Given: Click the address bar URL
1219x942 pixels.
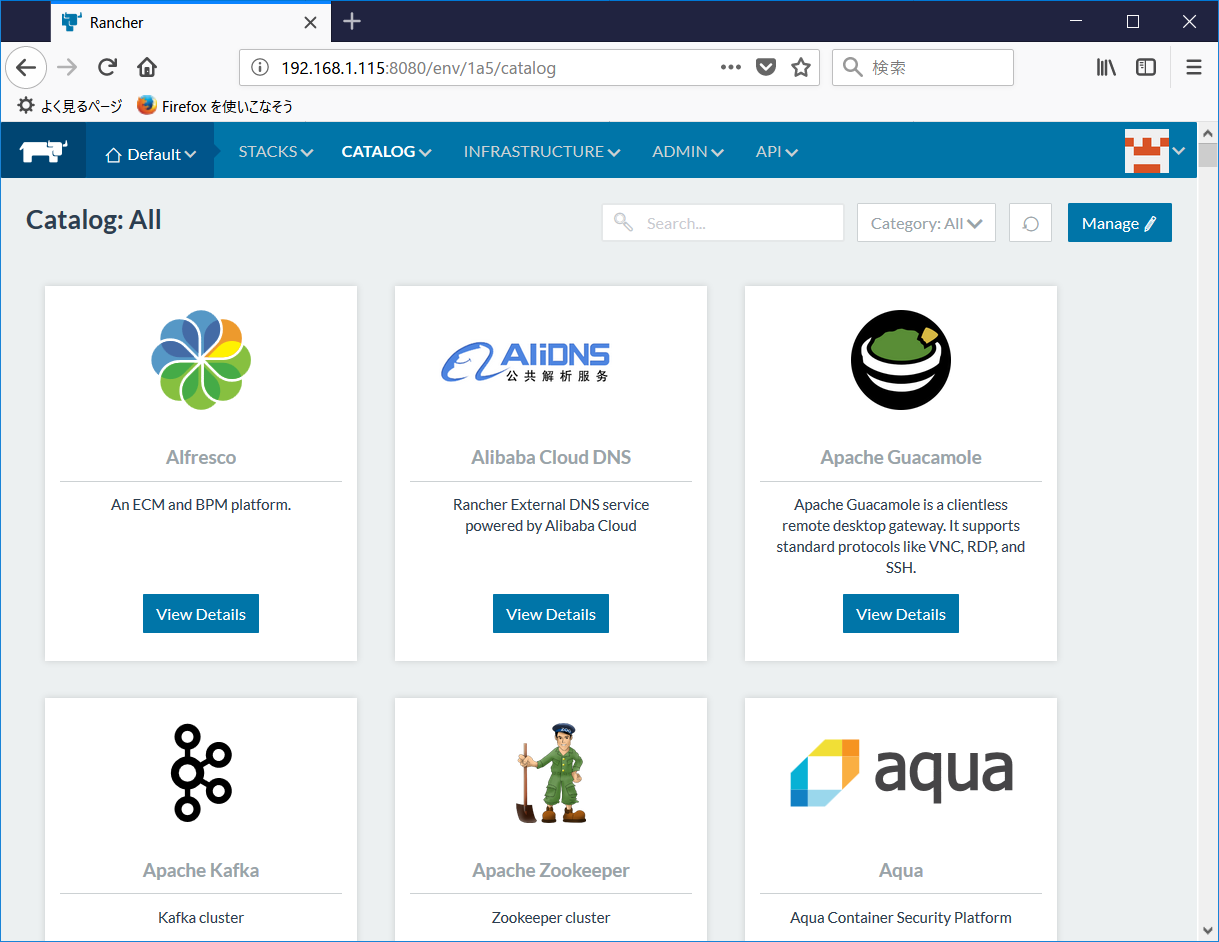Looking at the screenshot, I should pos(418,68).
